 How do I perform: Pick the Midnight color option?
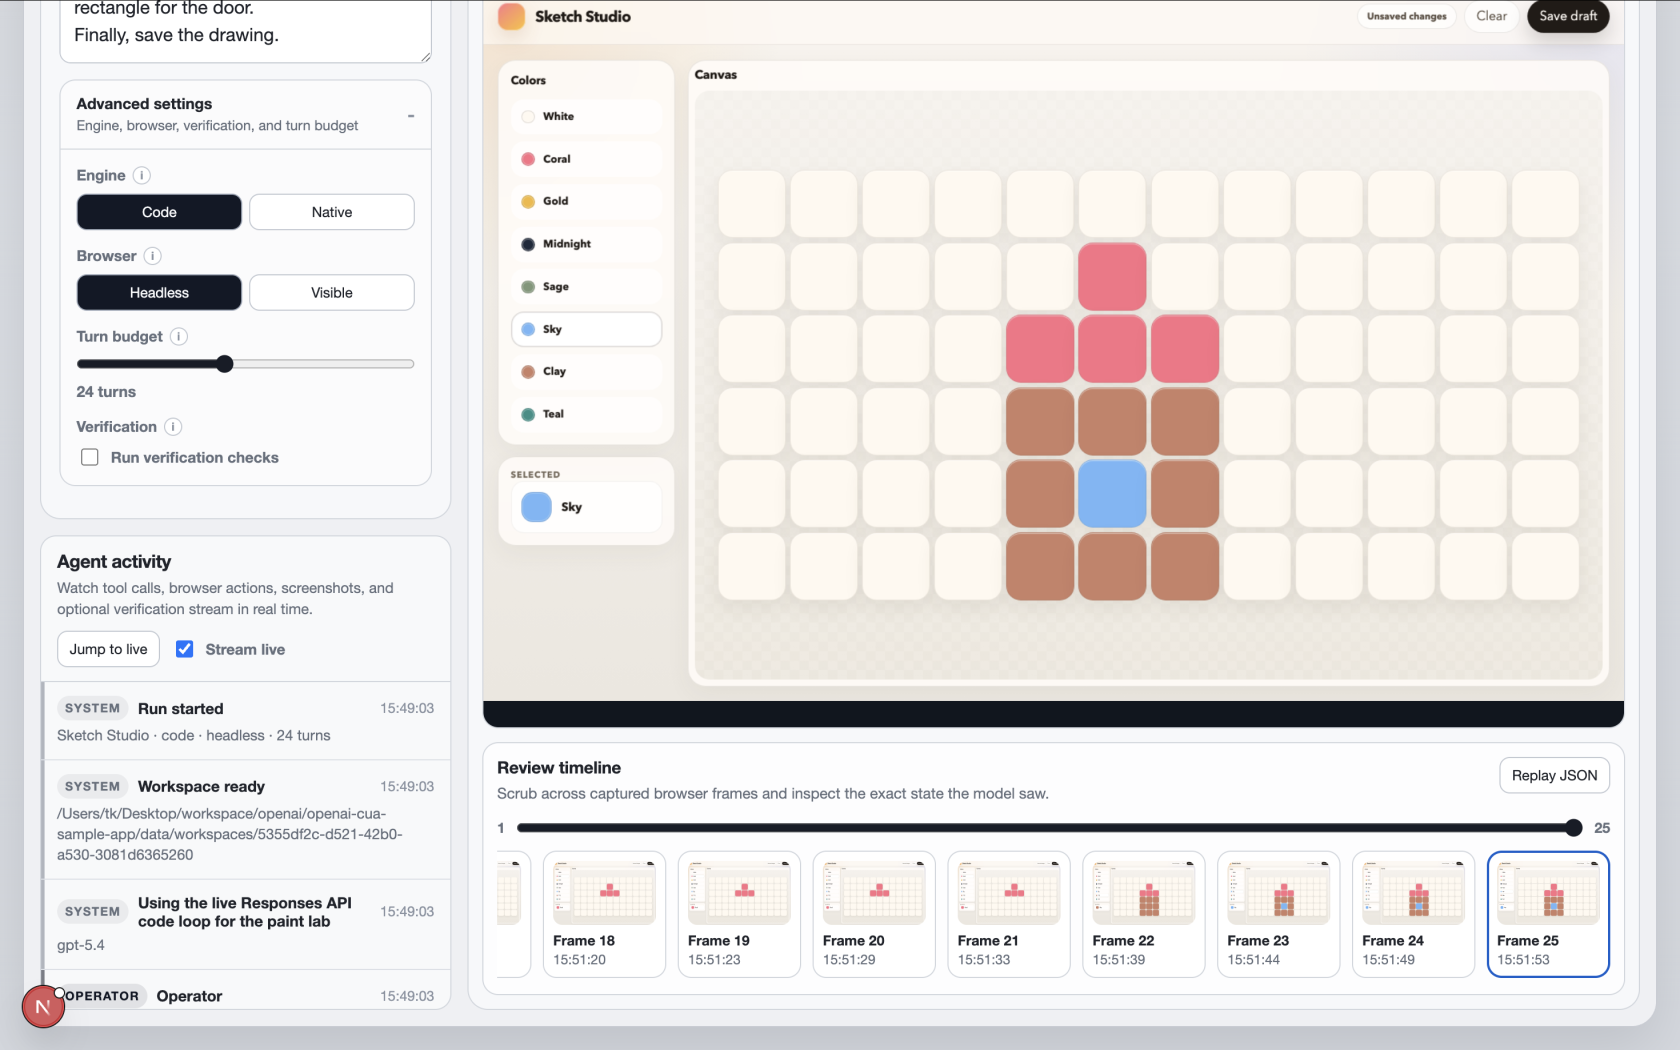tap(586, 244)
